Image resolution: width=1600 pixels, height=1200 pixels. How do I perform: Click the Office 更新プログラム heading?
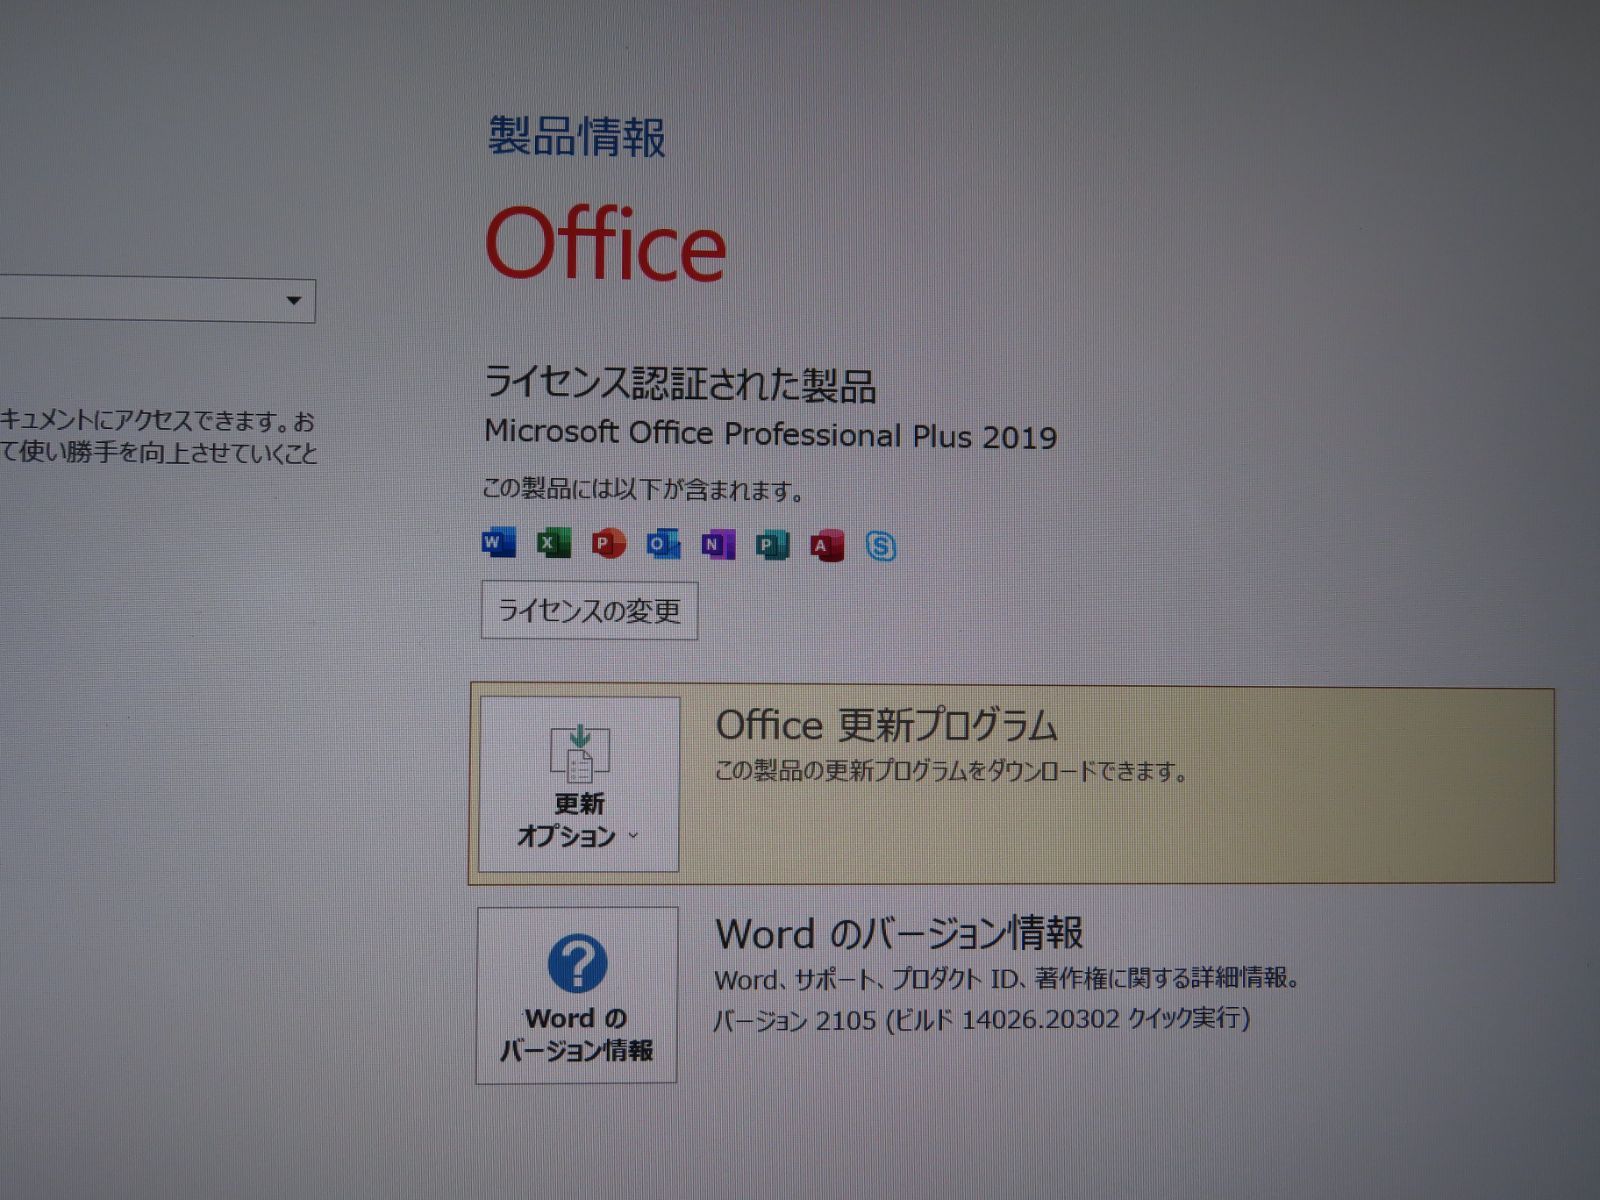pyautogui.click(x=887, y=725)
